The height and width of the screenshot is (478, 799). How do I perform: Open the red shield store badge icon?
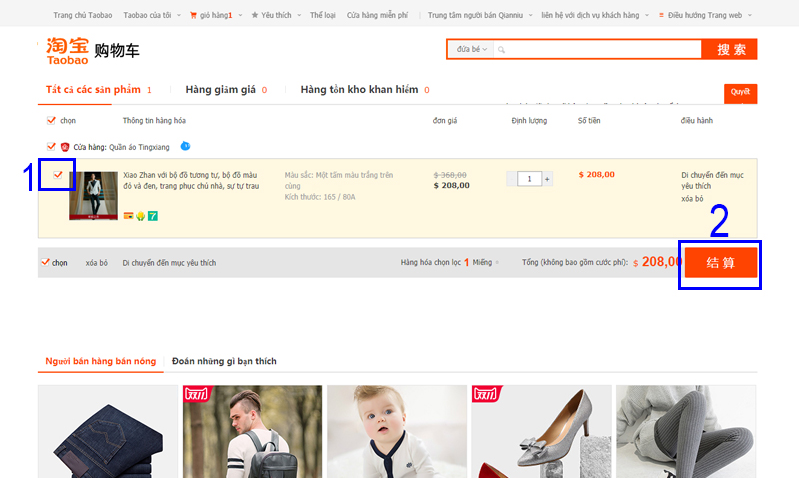point(65,147)
